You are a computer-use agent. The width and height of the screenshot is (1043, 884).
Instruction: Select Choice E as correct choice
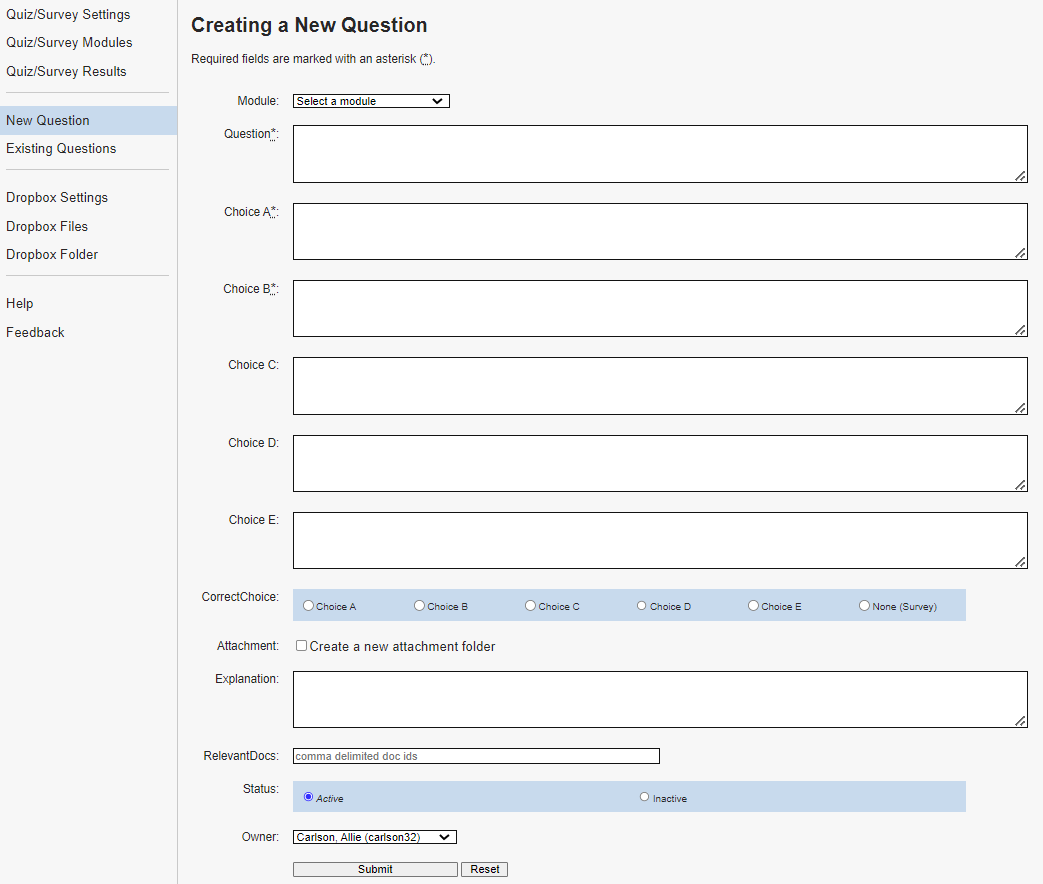point(753,605)
